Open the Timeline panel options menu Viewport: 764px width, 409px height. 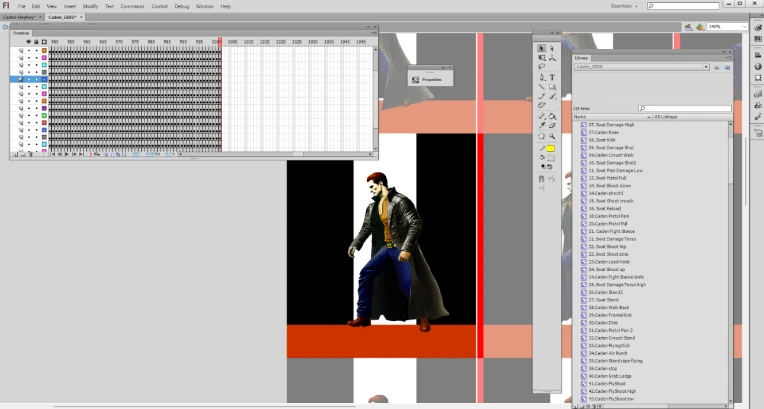coord(374,33)
